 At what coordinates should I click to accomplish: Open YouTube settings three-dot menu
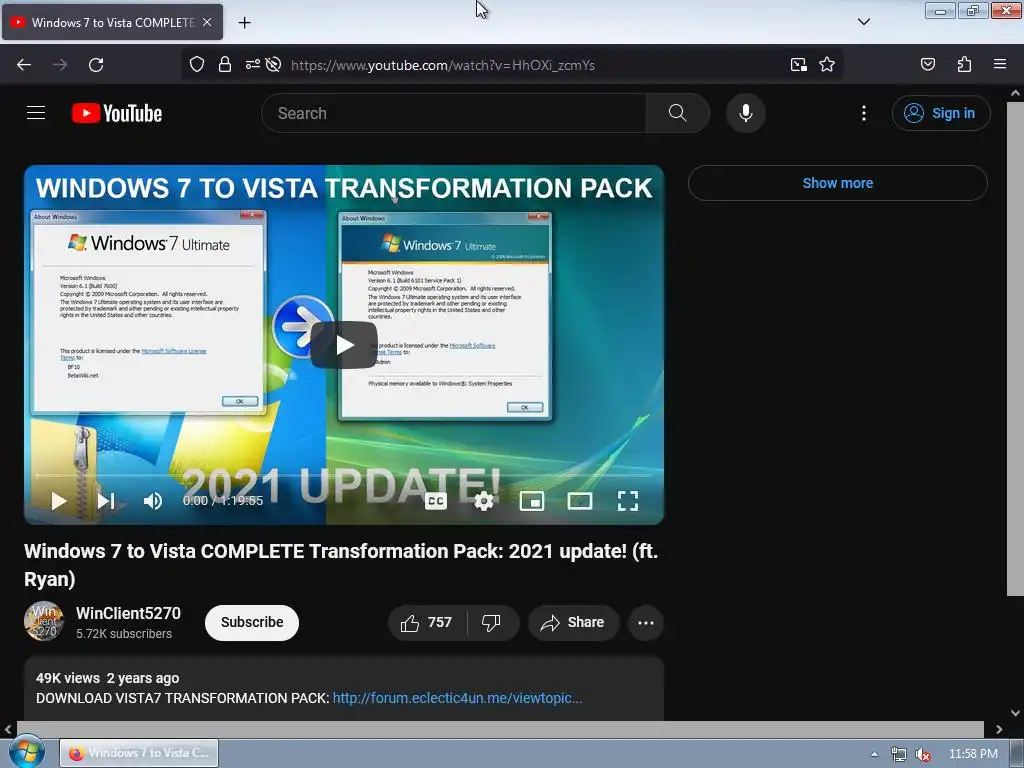tap(863, 113)
